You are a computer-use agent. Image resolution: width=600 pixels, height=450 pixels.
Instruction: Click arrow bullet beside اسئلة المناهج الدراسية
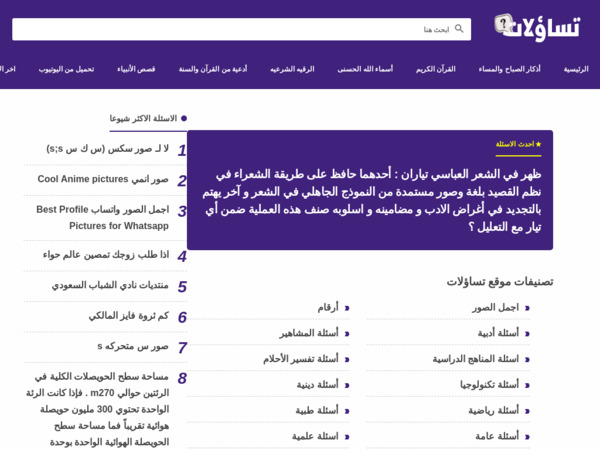(x=527, y=359)
